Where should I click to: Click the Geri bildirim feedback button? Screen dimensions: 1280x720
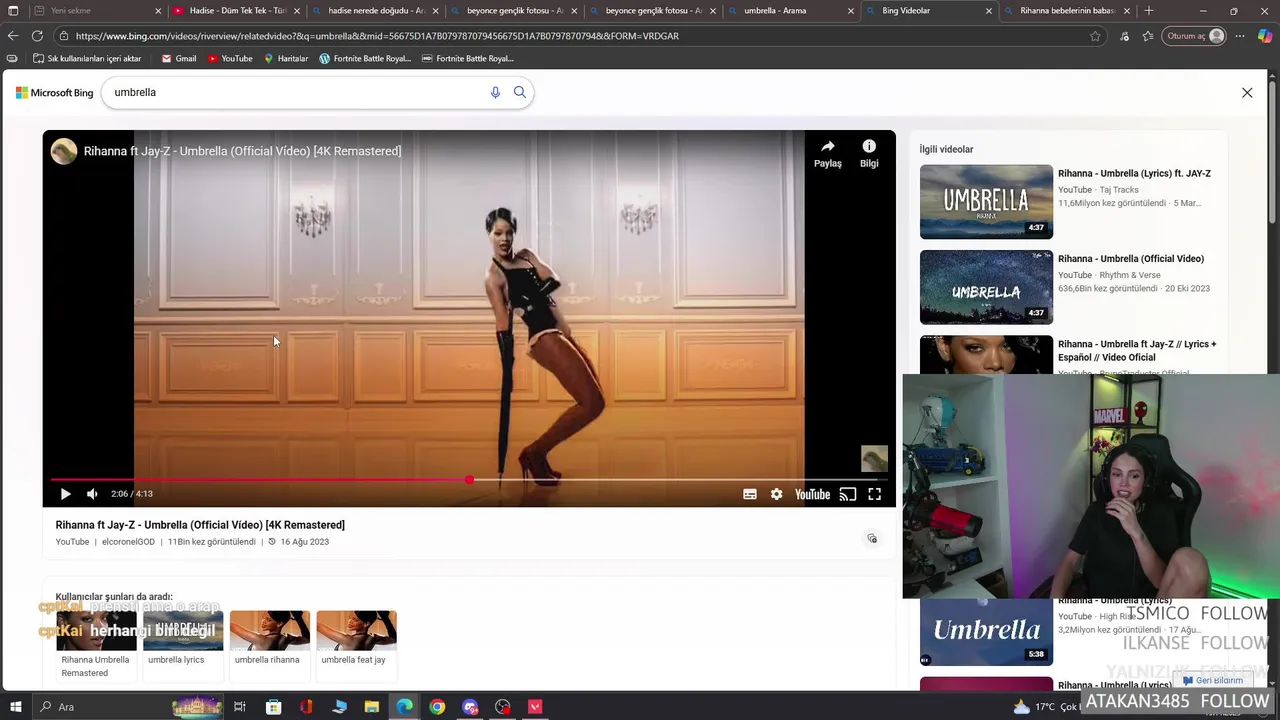coord(1213,681)
